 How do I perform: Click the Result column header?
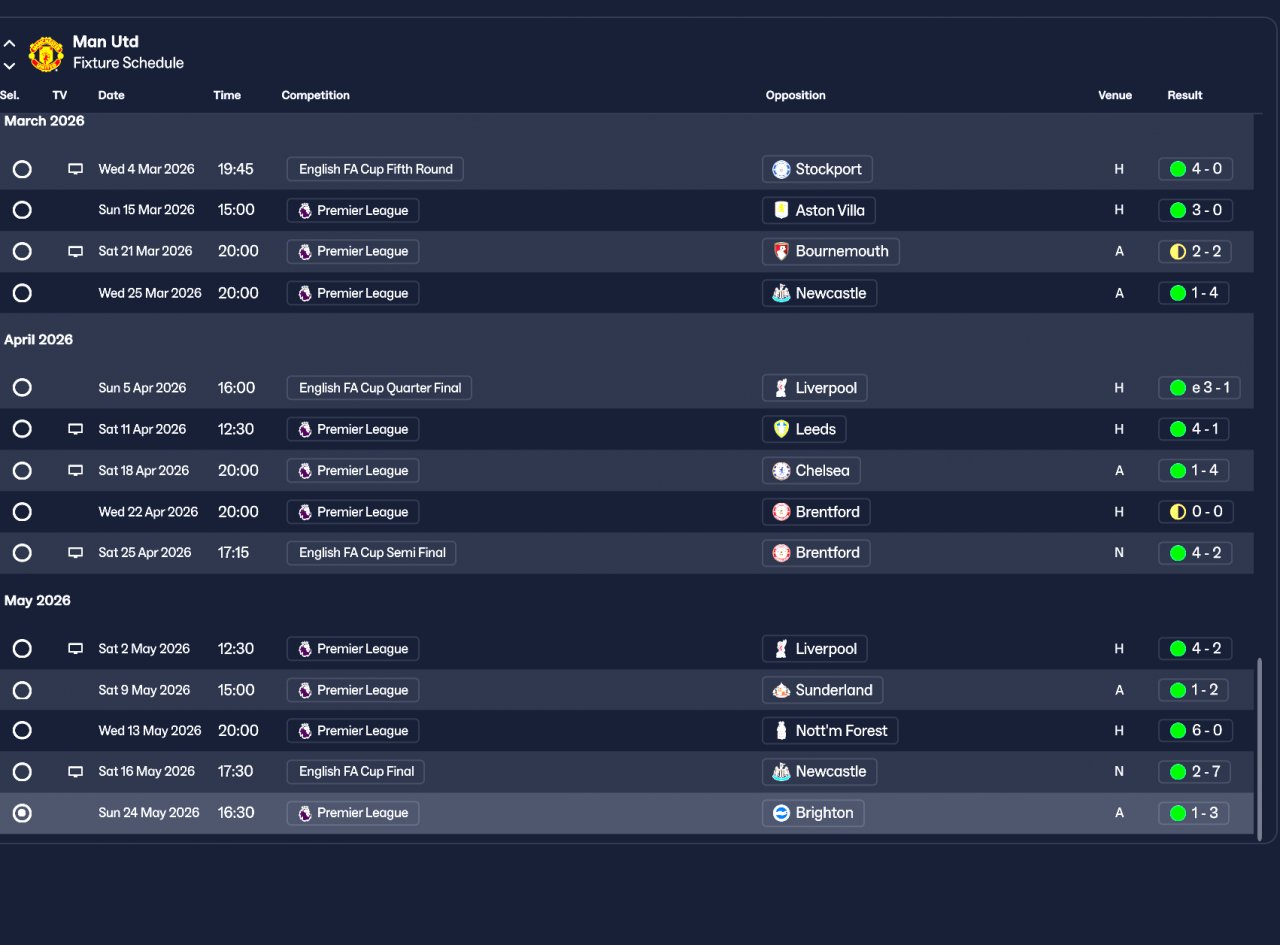tap(1185, 96)
